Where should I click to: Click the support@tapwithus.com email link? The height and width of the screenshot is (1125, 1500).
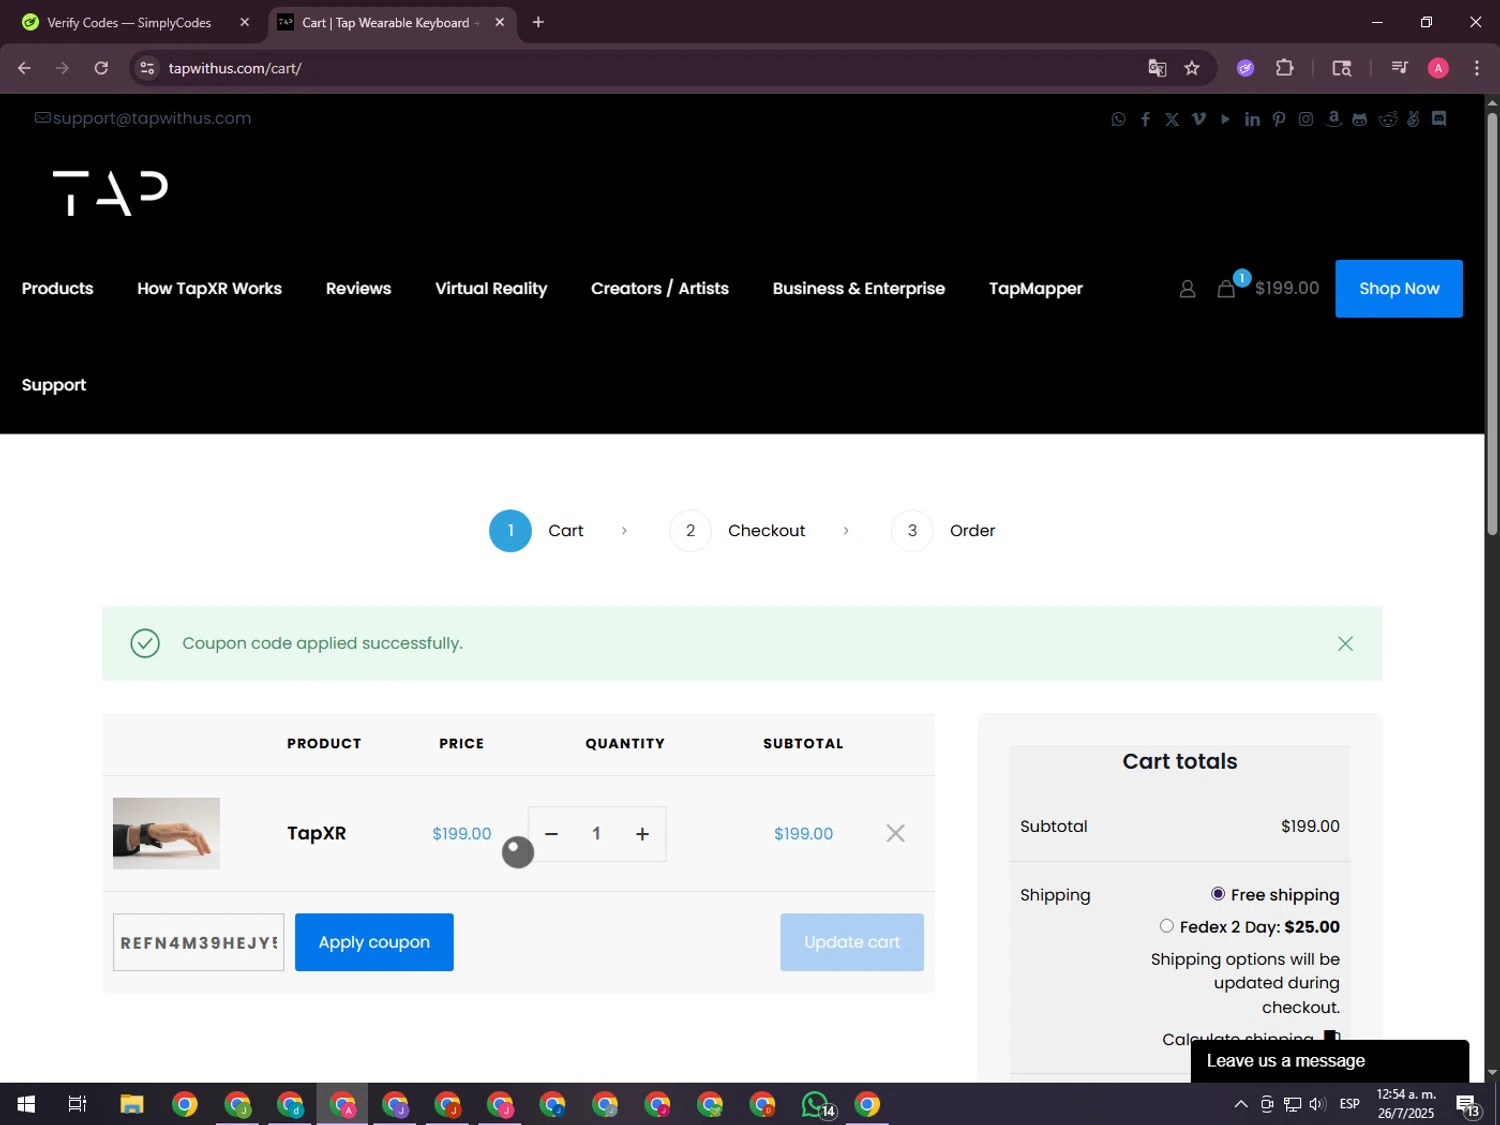pyautogui.click(x=143, y=118)
